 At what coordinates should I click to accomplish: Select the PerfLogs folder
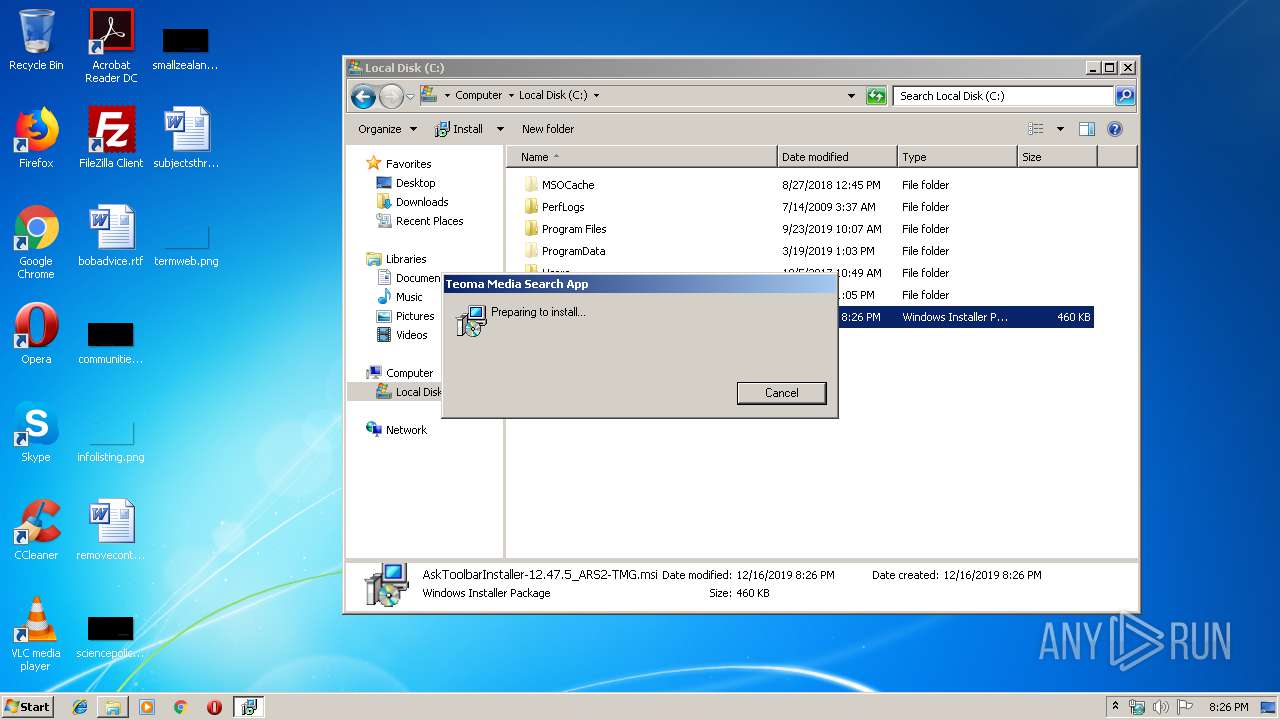tap(562, 207)
